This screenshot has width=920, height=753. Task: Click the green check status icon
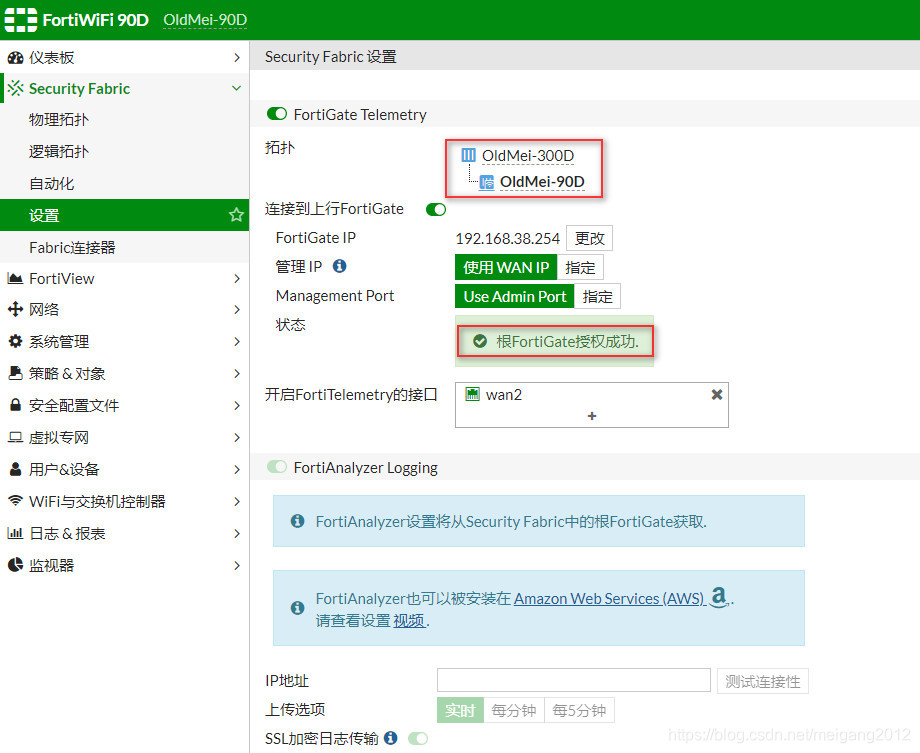(x=480, y=341)
